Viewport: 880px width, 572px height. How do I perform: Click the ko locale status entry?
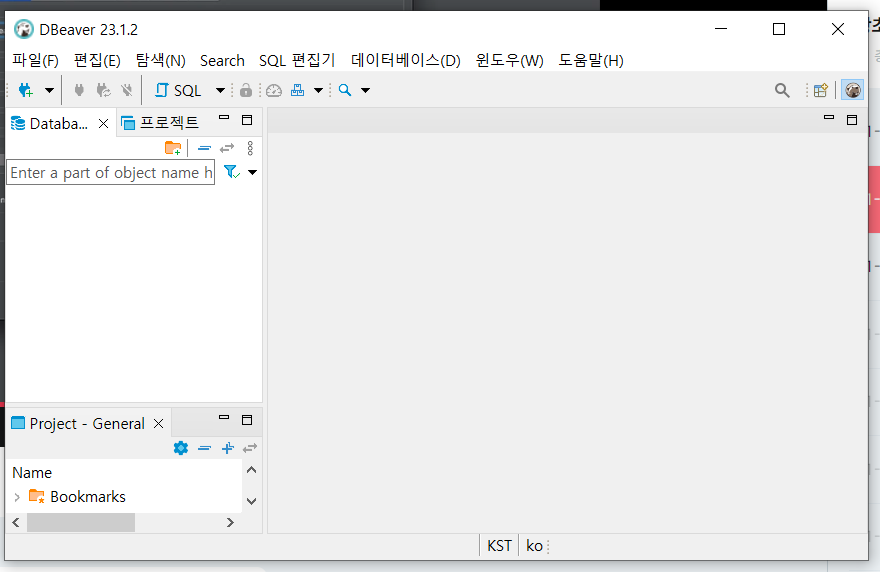pyautogui.click(x=534, y=546)
